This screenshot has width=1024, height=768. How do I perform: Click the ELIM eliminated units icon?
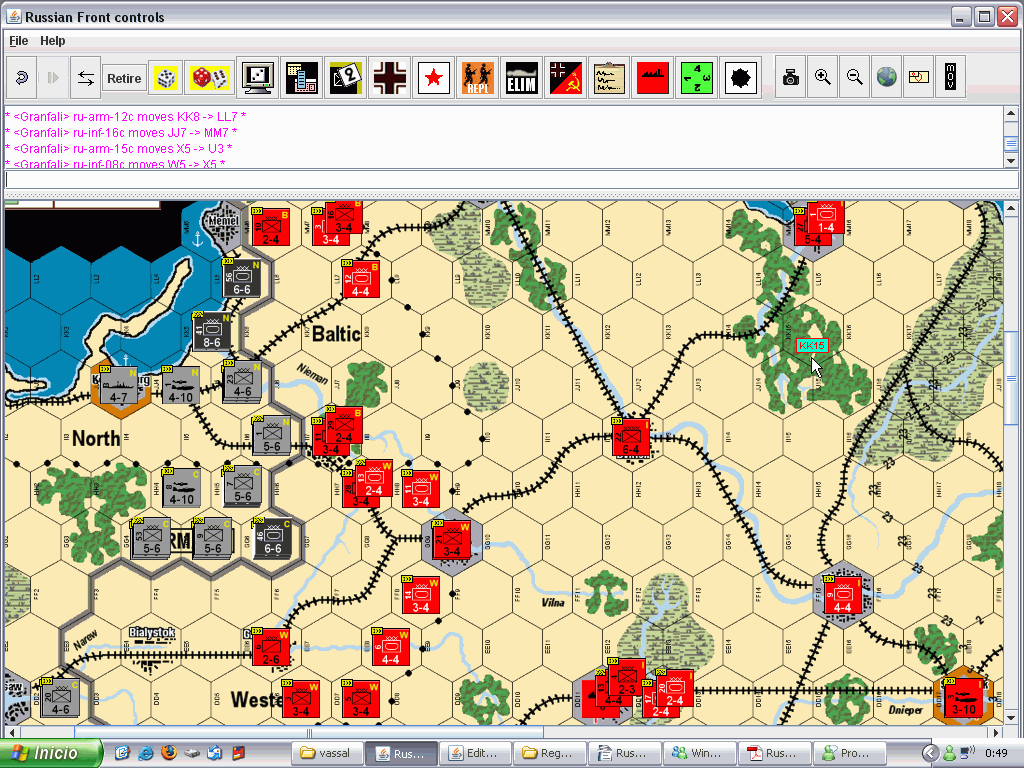tap(521, 78)
